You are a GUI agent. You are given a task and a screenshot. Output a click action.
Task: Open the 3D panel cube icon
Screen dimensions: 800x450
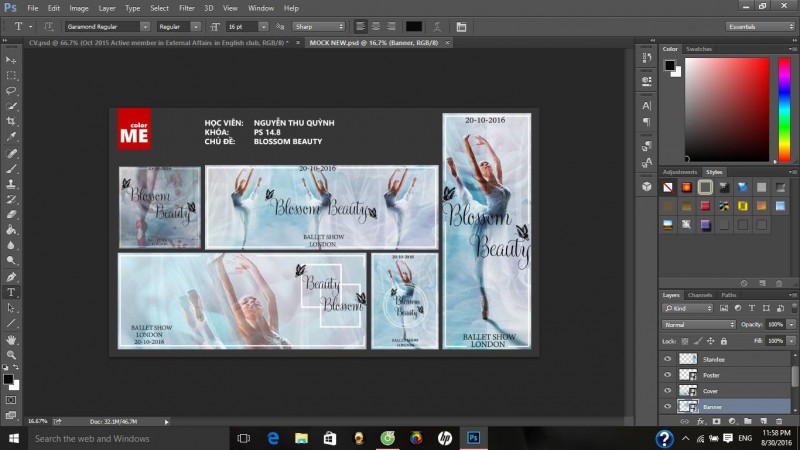click(646, 187)
